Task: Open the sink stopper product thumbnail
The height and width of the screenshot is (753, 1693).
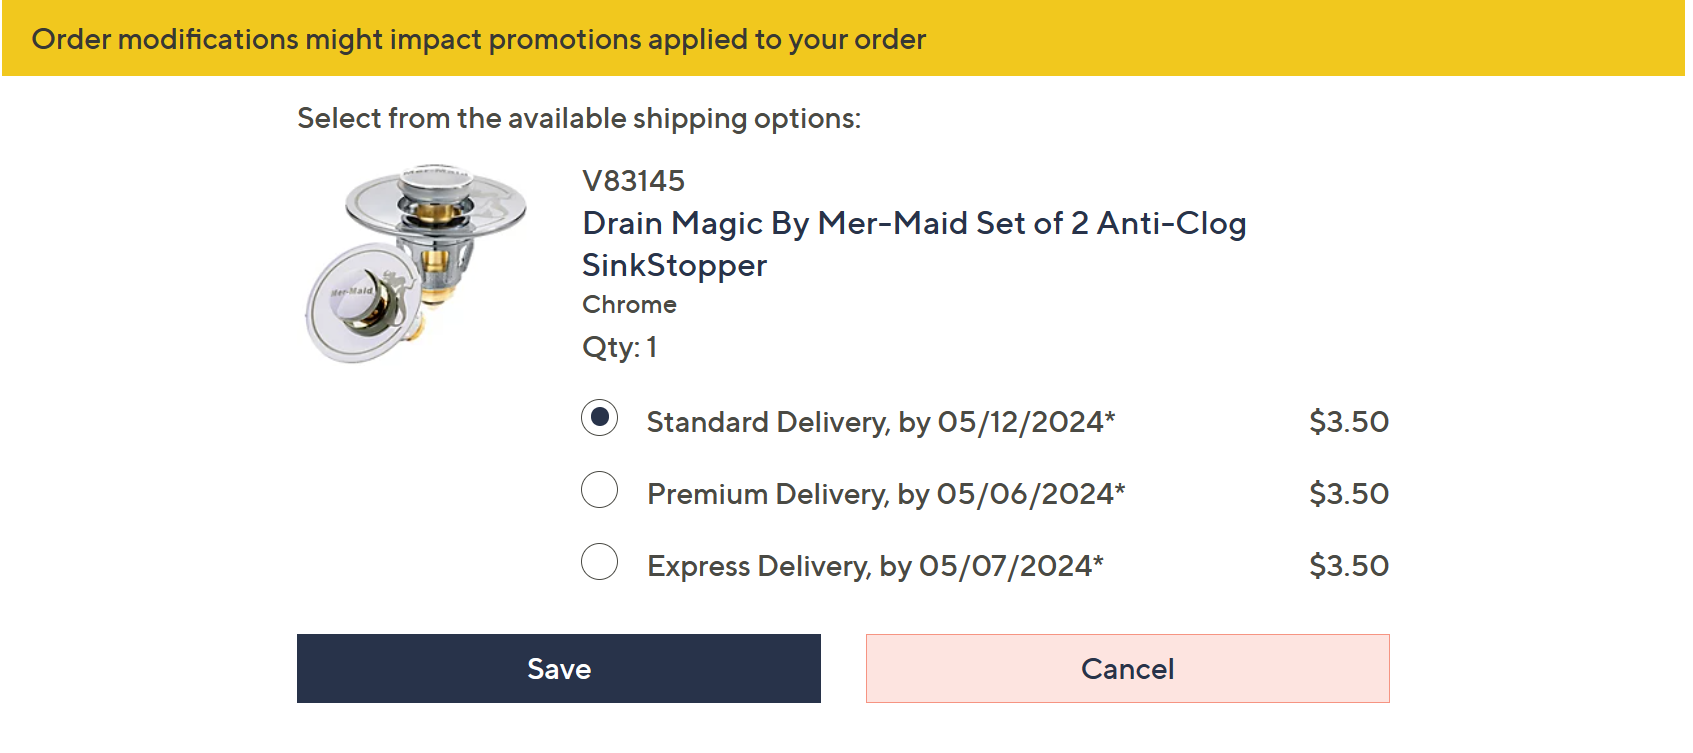Action: coord(417,264)
